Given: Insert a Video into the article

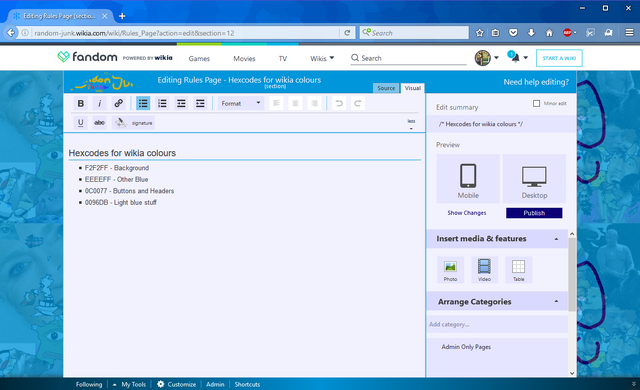Looking at the screenshot, I should [x=484, y=270].
